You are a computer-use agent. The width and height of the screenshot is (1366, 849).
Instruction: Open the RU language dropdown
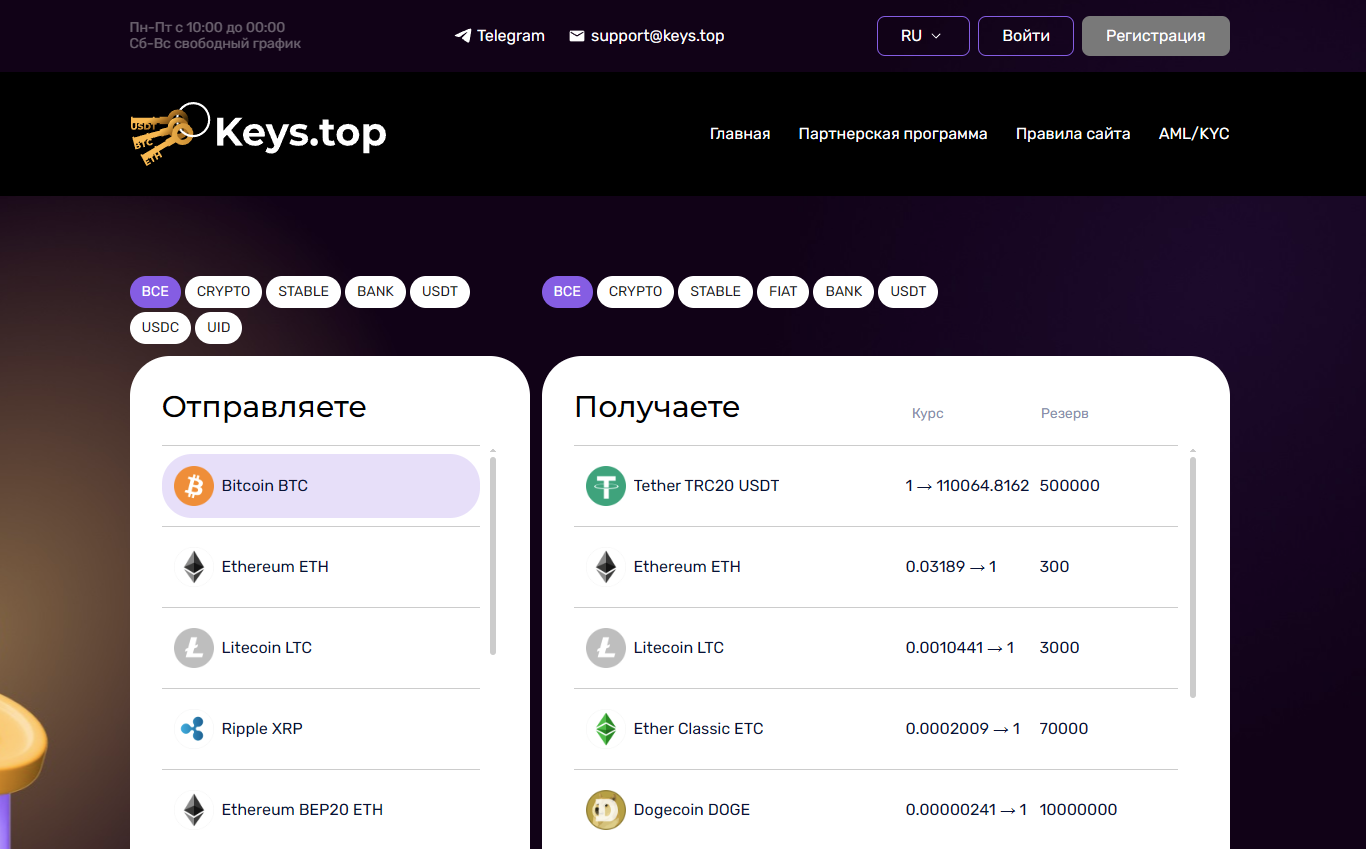coord(923,36)
